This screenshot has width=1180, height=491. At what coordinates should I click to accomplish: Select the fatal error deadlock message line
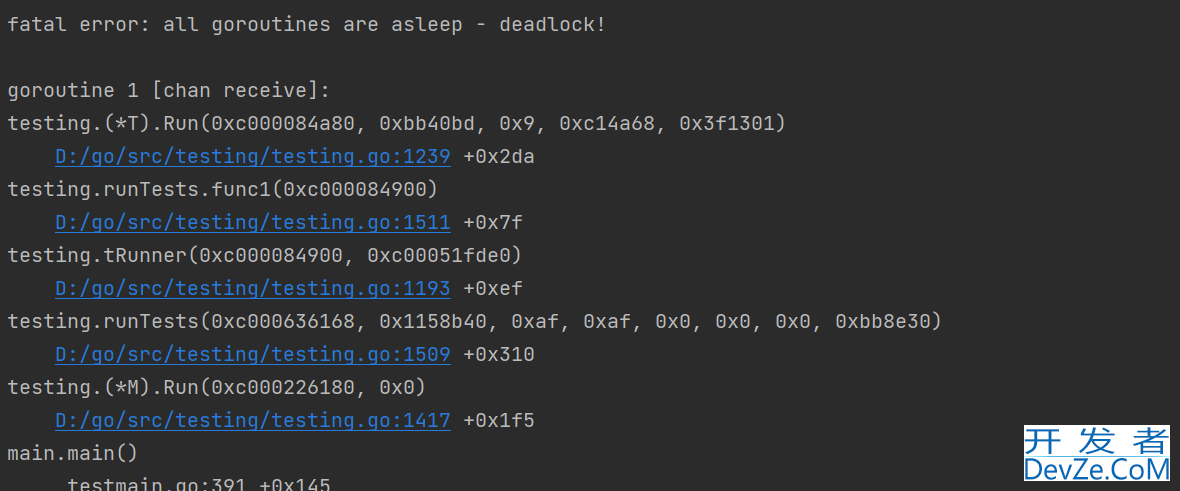[x=306, y=25]
